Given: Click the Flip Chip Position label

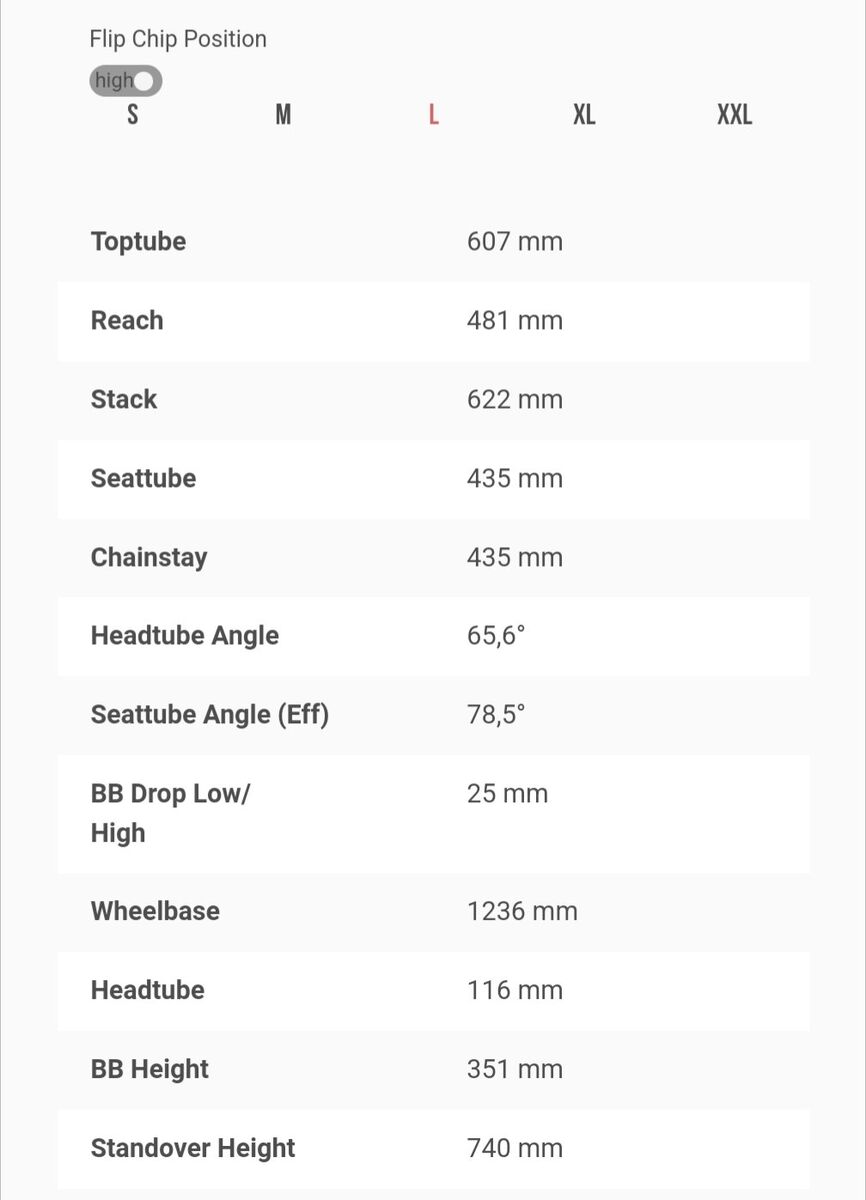Looking at the screenshot, I should [178, 39].
